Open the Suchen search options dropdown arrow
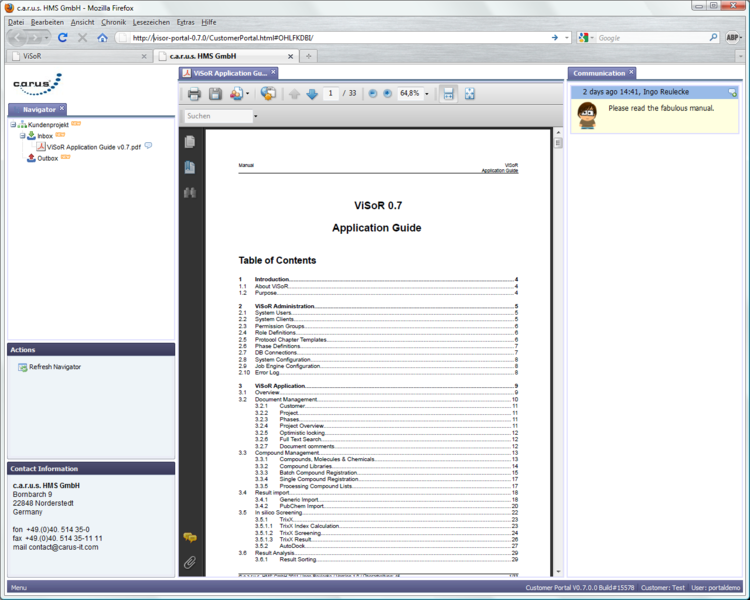 tap(255, 116)
